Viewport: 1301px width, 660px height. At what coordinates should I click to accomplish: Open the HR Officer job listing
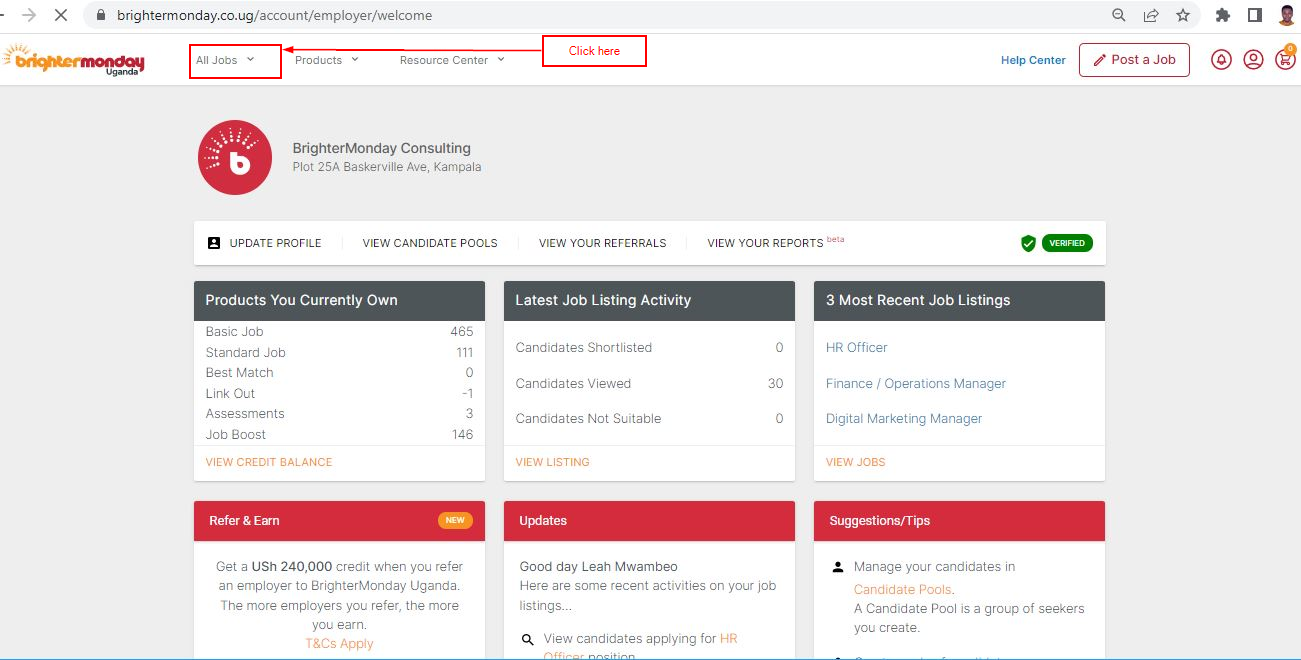[x=856, y=348]
